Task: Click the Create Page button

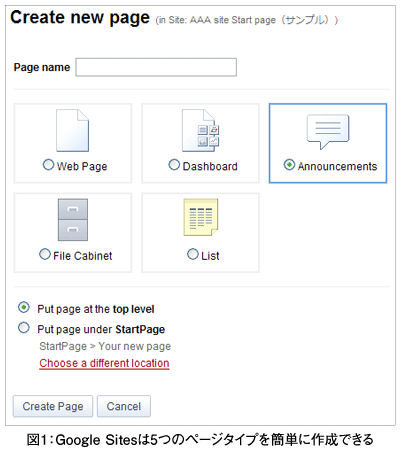Action: click(53, 406)
